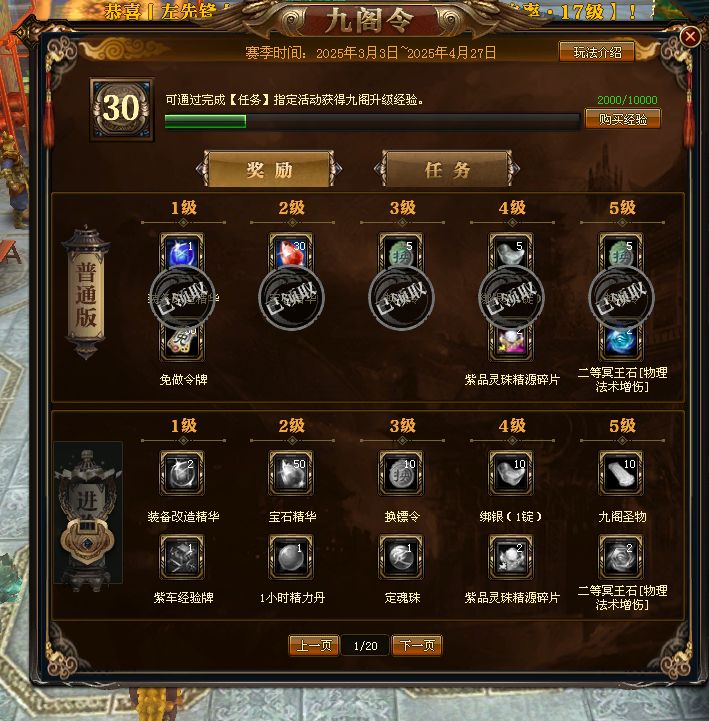This screenshot has height=721, width=709.
Task: Switch to the 奖励 tab
Action: coord(269,170)
